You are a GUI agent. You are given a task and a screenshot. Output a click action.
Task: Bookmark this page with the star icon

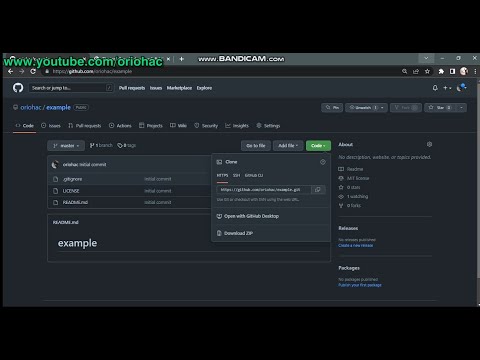[427, 71]
